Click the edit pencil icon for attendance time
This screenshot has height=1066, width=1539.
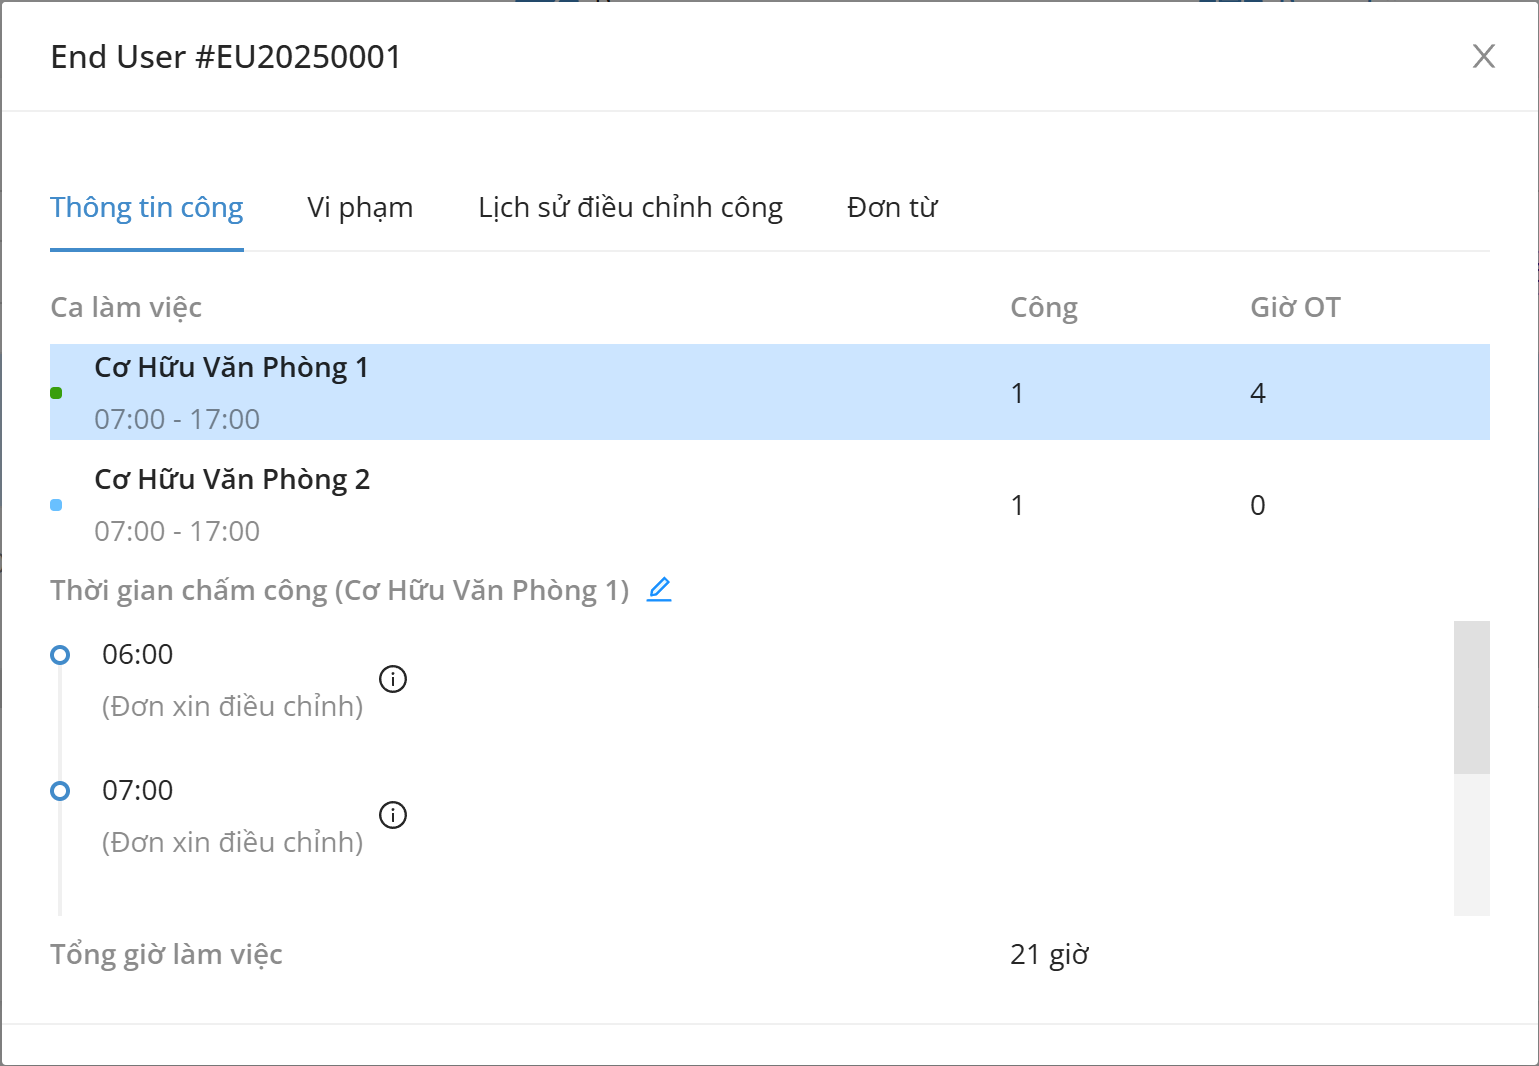659,590
